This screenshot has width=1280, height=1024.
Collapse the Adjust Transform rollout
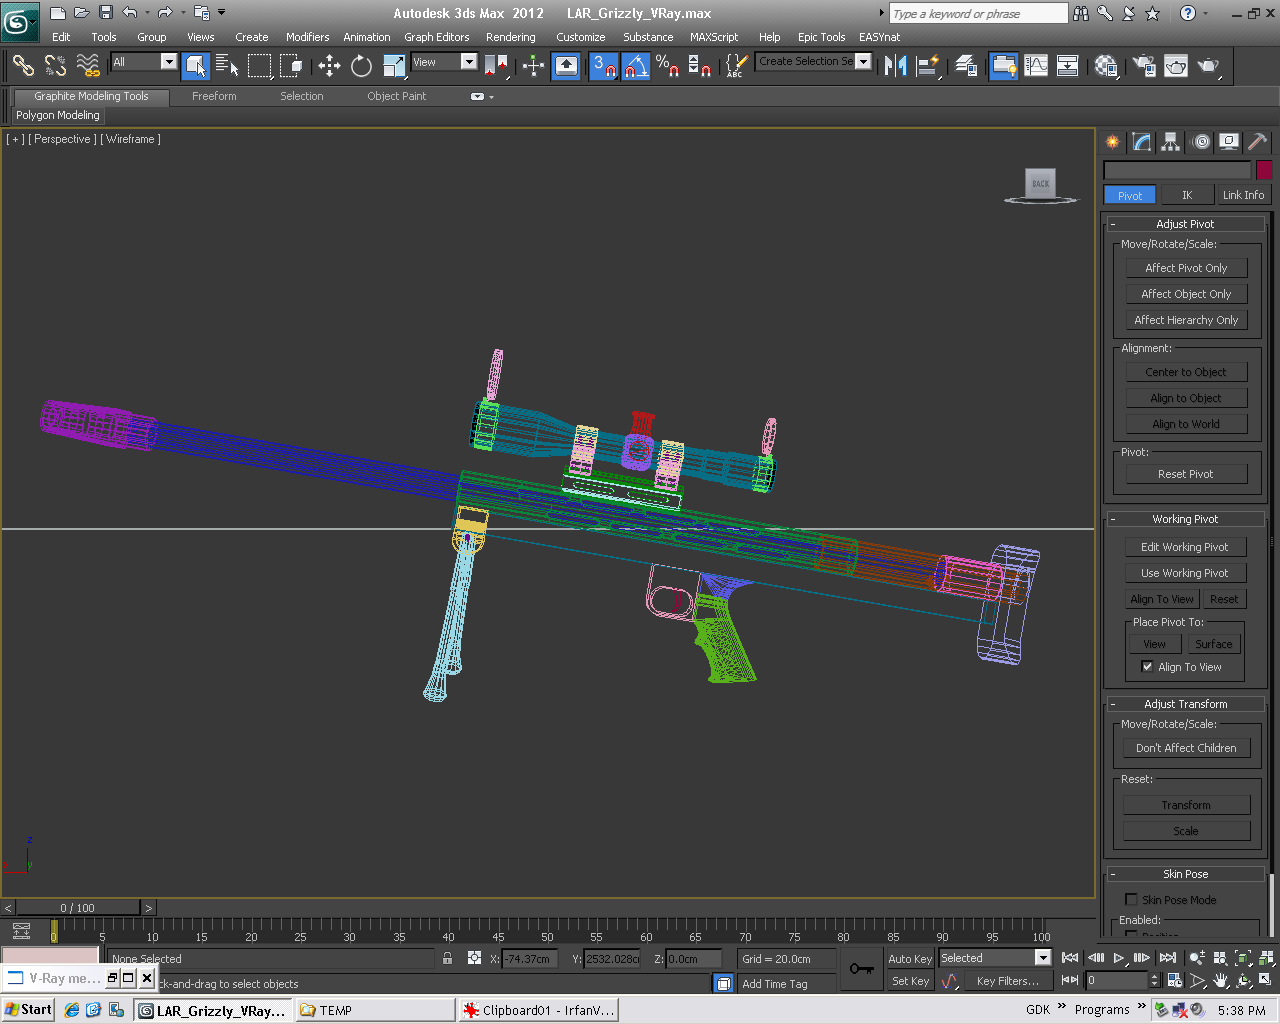point(1185,704)
